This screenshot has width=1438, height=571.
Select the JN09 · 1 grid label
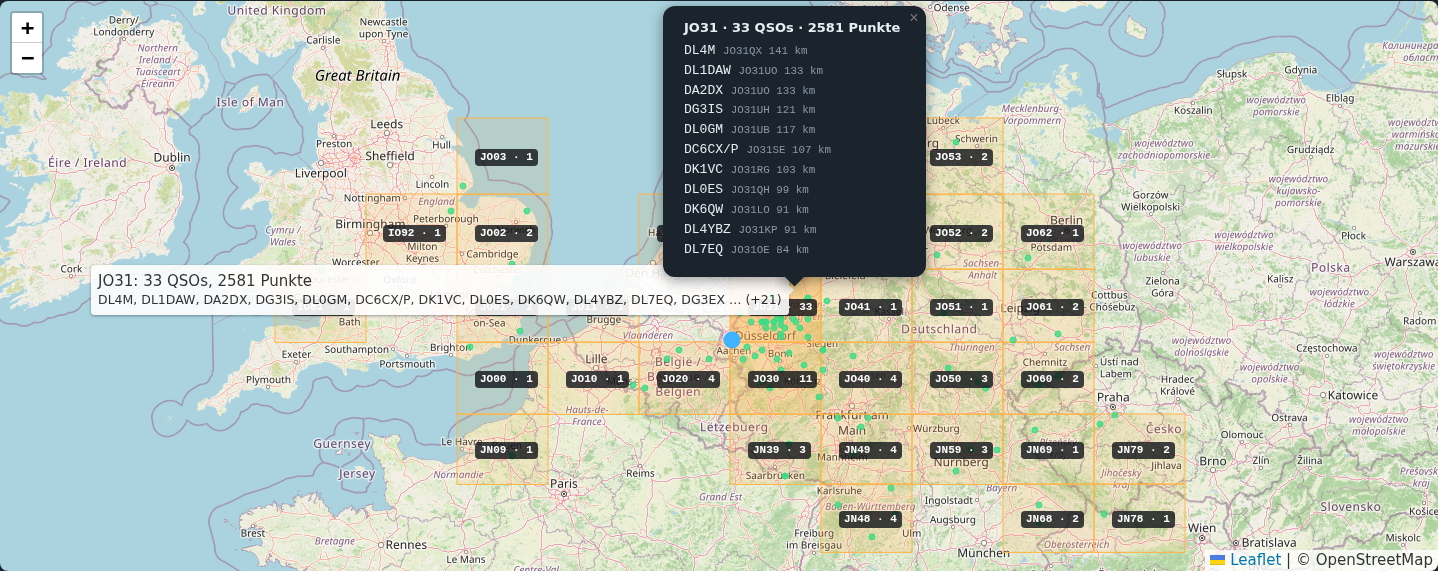506,450
